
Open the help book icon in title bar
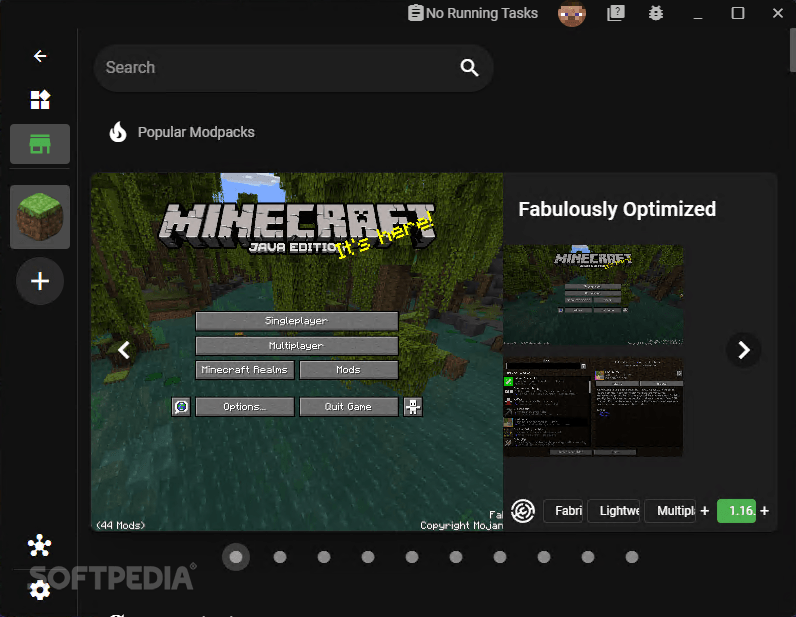click(616, 13)
